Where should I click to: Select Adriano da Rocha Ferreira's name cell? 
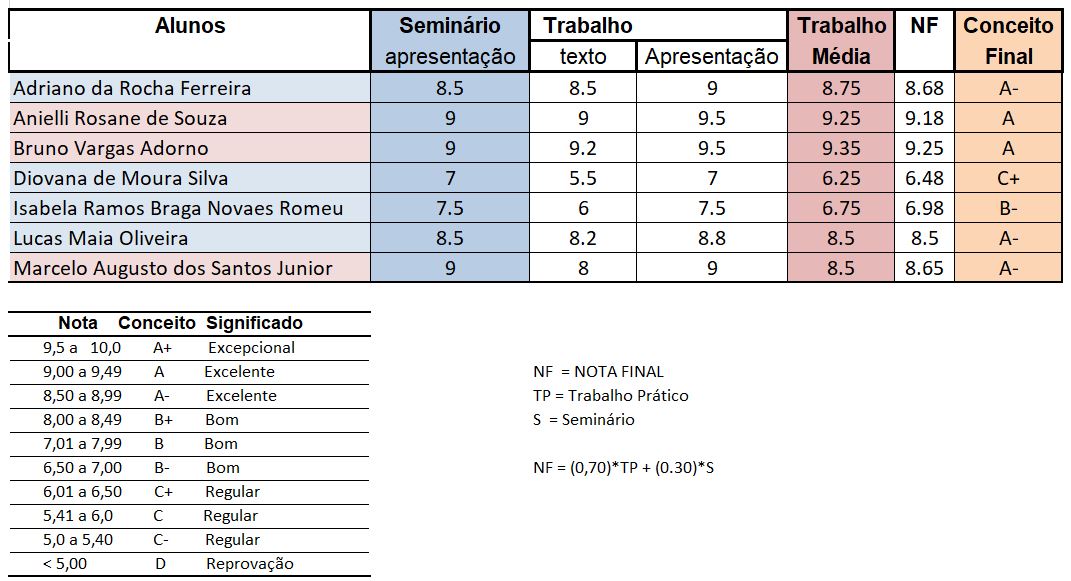click(x=132, y=88)
